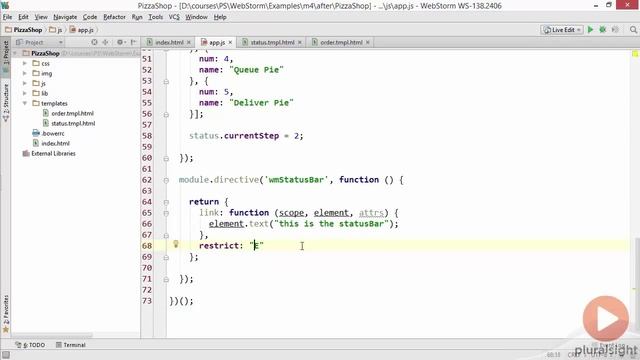Image resolution: width=640 pixels, height=360 pixels.
Task: Click the scroll-from-source target icon in the Project panel
Action: point(94,42)
